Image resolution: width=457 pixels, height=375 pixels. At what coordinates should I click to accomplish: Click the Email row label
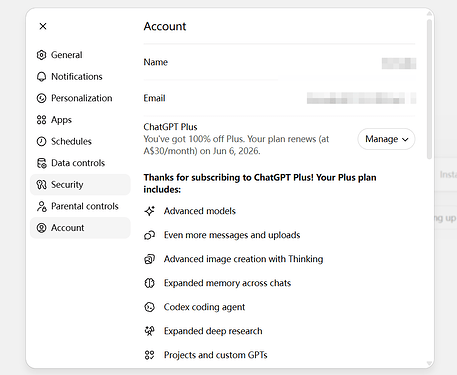tap(154, 98)
